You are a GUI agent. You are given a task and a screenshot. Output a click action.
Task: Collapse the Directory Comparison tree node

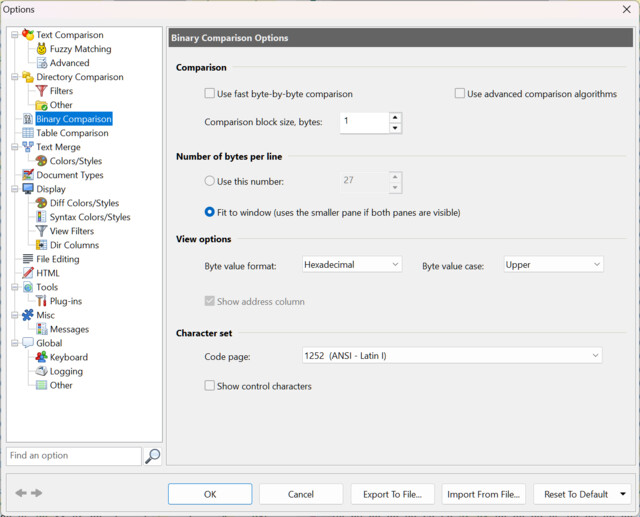pyautogui.click(x=15, y=77)
